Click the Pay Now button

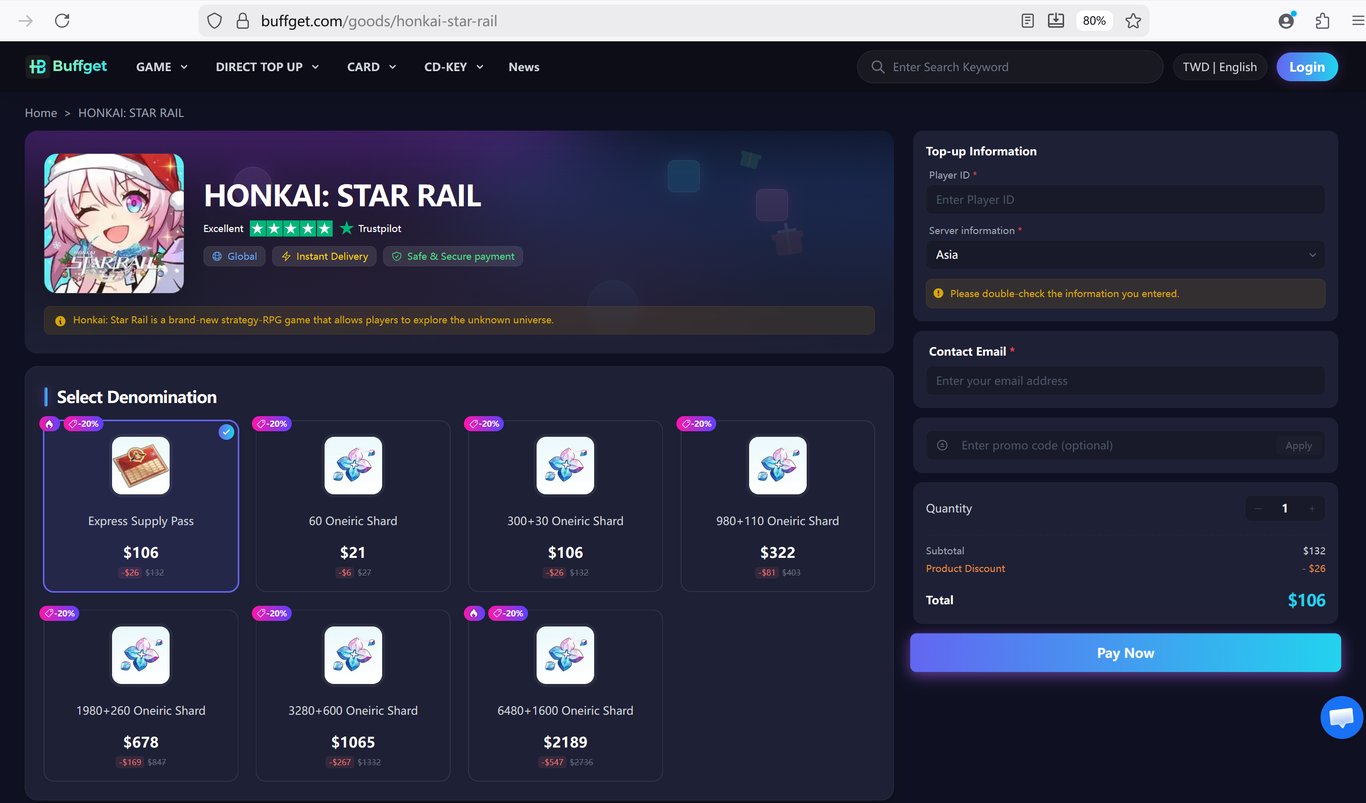click(x=1125, y=653)
